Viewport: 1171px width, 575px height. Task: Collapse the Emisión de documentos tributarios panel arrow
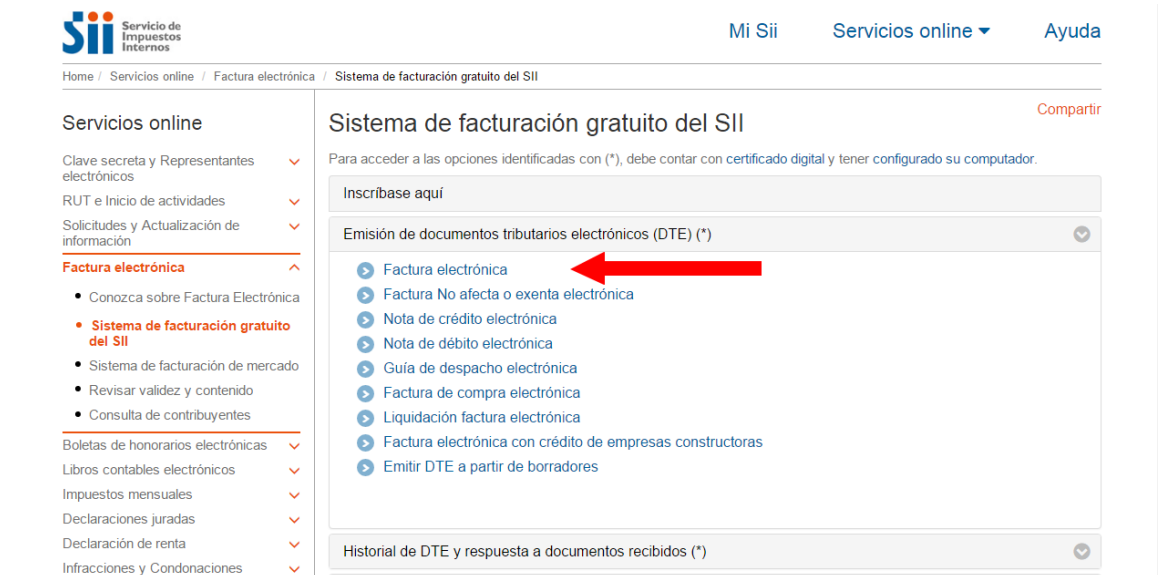click(1081, 234)
